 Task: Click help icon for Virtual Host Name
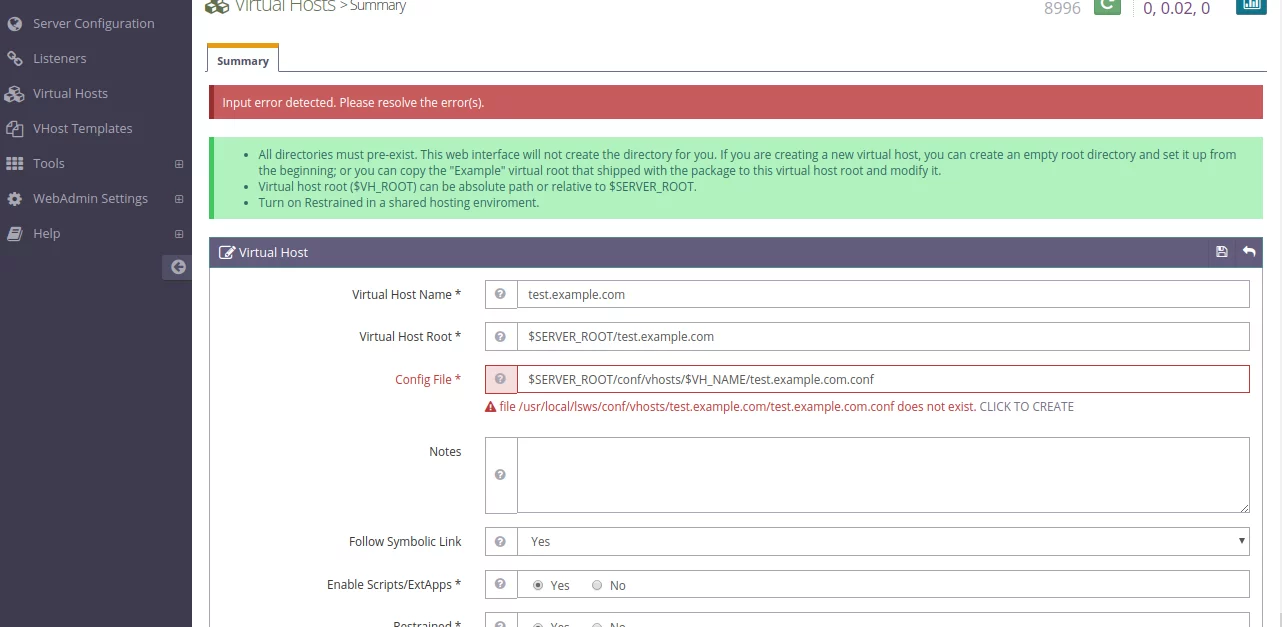501,294
